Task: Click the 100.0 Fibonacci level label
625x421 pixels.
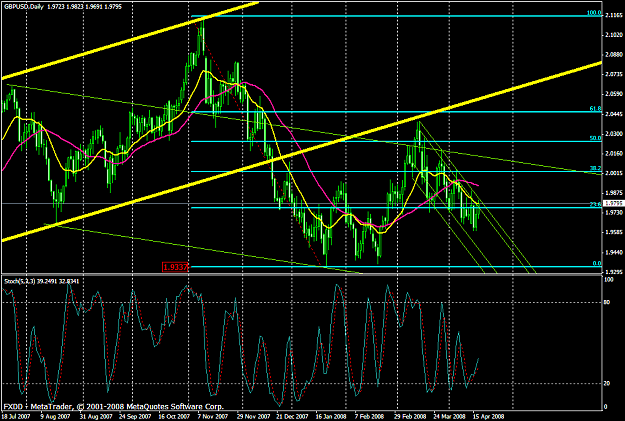Action: (x=594, y=13)
